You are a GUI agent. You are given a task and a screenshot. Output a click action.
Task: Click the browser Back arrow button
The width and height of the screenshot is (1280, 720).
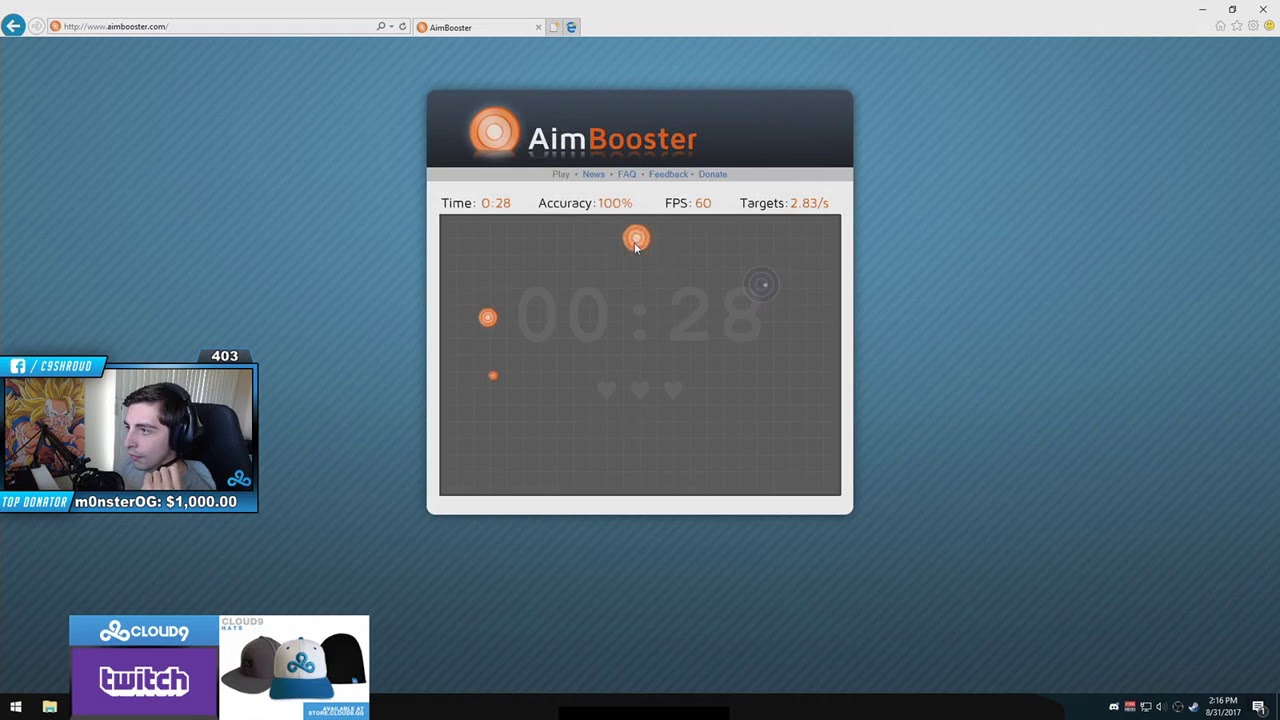point(13,26)
